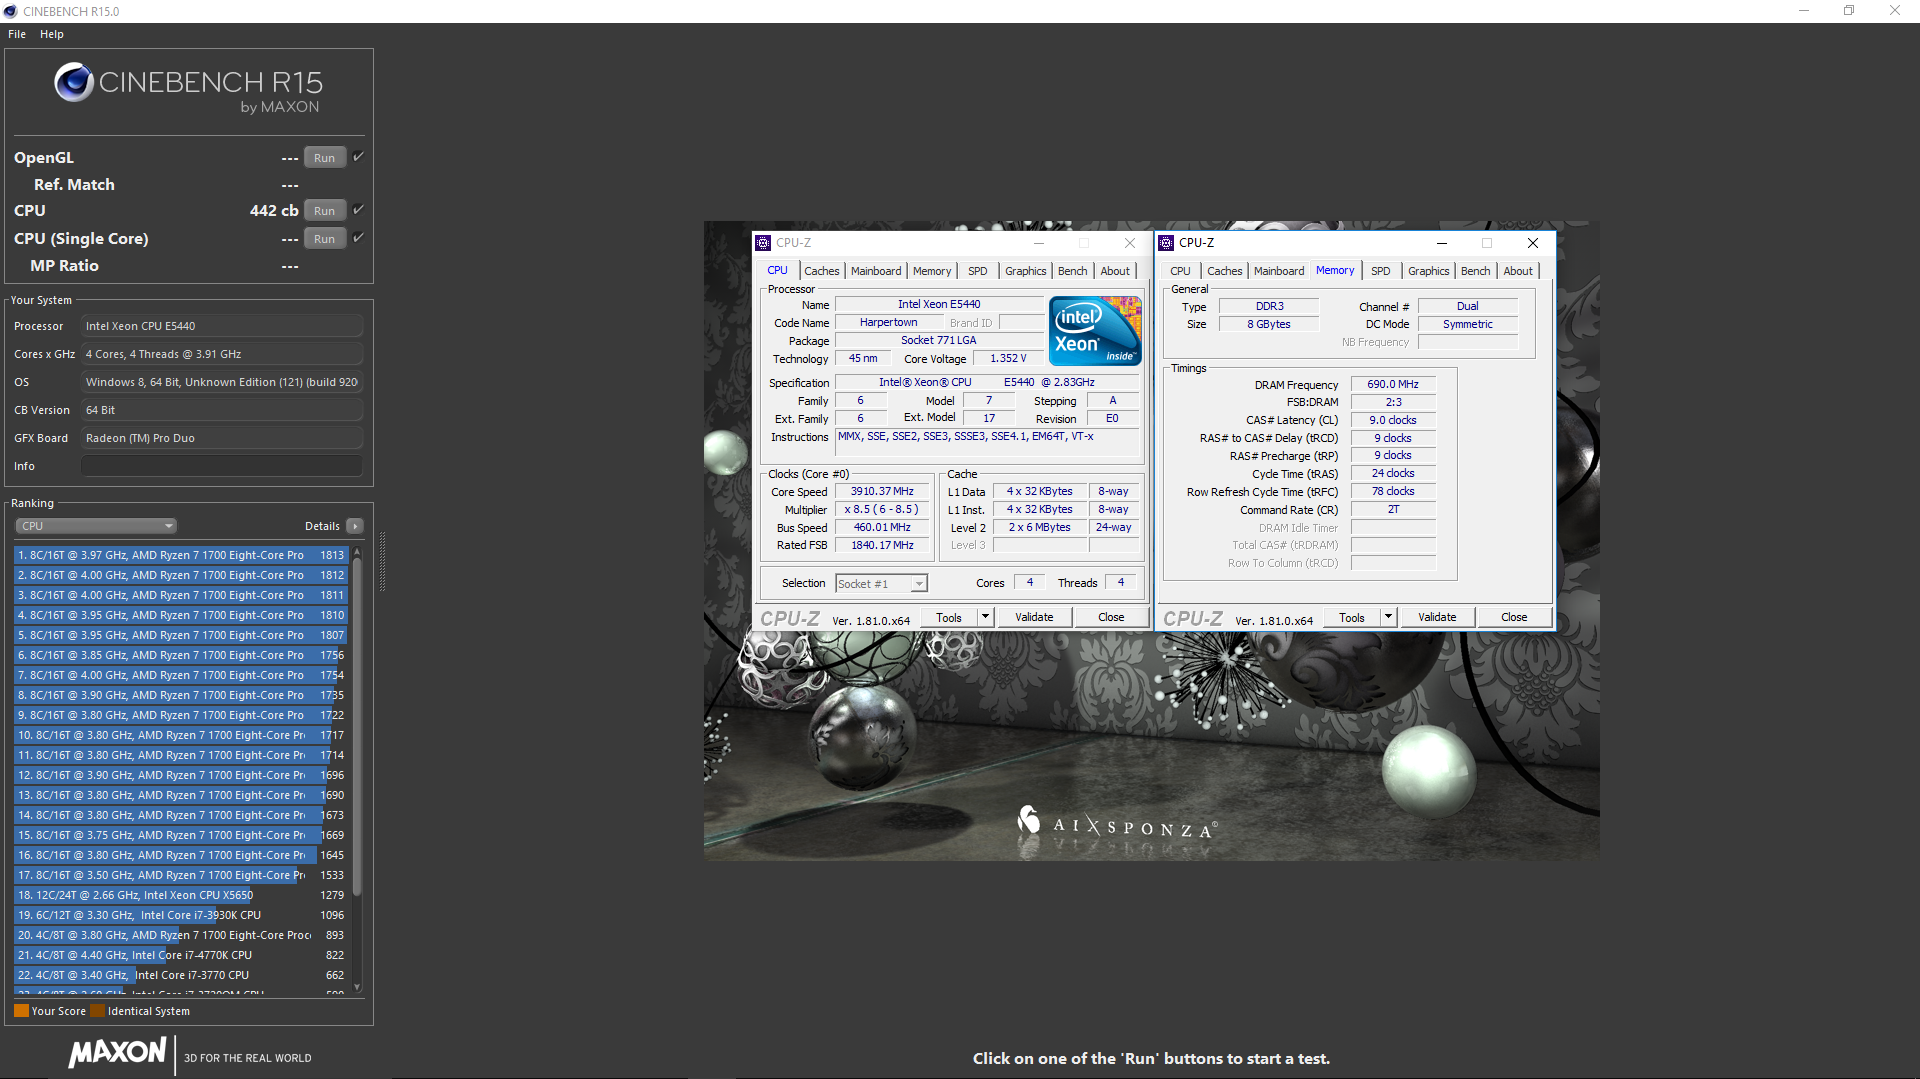Run the CPU Single Core test
1920x1079 pixels.
324,239
